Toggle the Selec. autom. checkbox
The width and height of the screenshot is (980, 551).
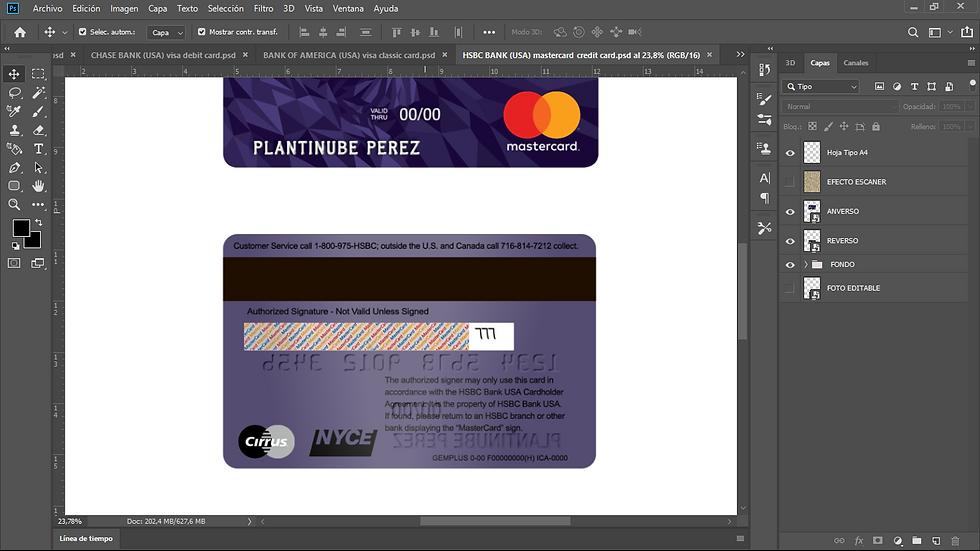(82, 32)
